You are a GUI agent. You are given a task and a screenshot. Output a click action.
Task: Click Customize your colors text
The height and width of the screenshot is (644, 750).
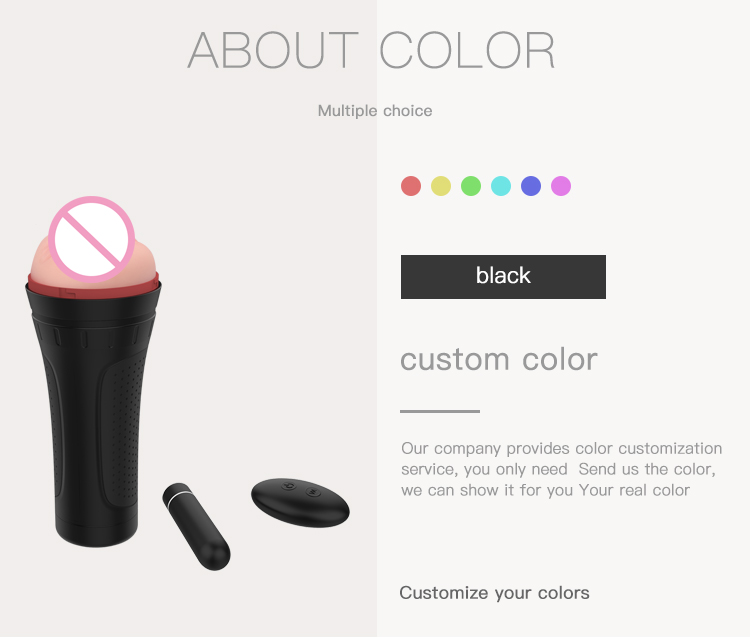coord(495,593)
